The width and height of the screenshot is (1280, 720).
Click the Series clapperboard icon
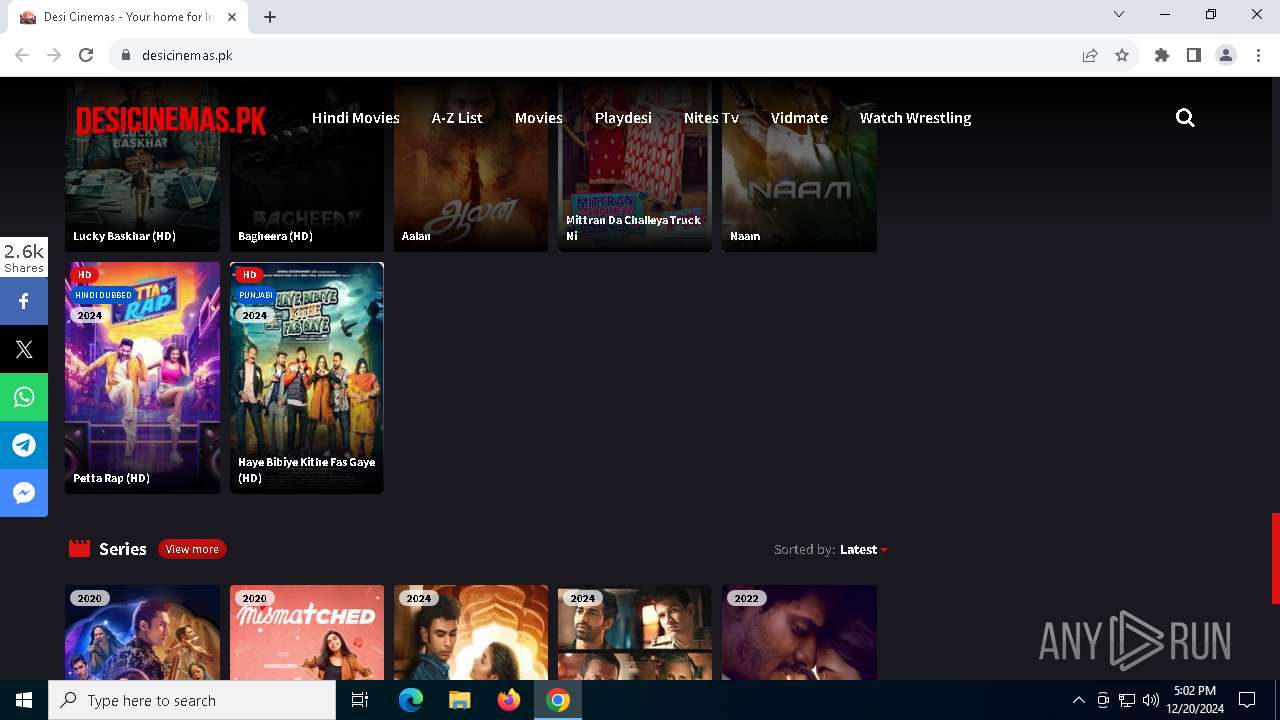pyautogui.click(x=80, y=549)
